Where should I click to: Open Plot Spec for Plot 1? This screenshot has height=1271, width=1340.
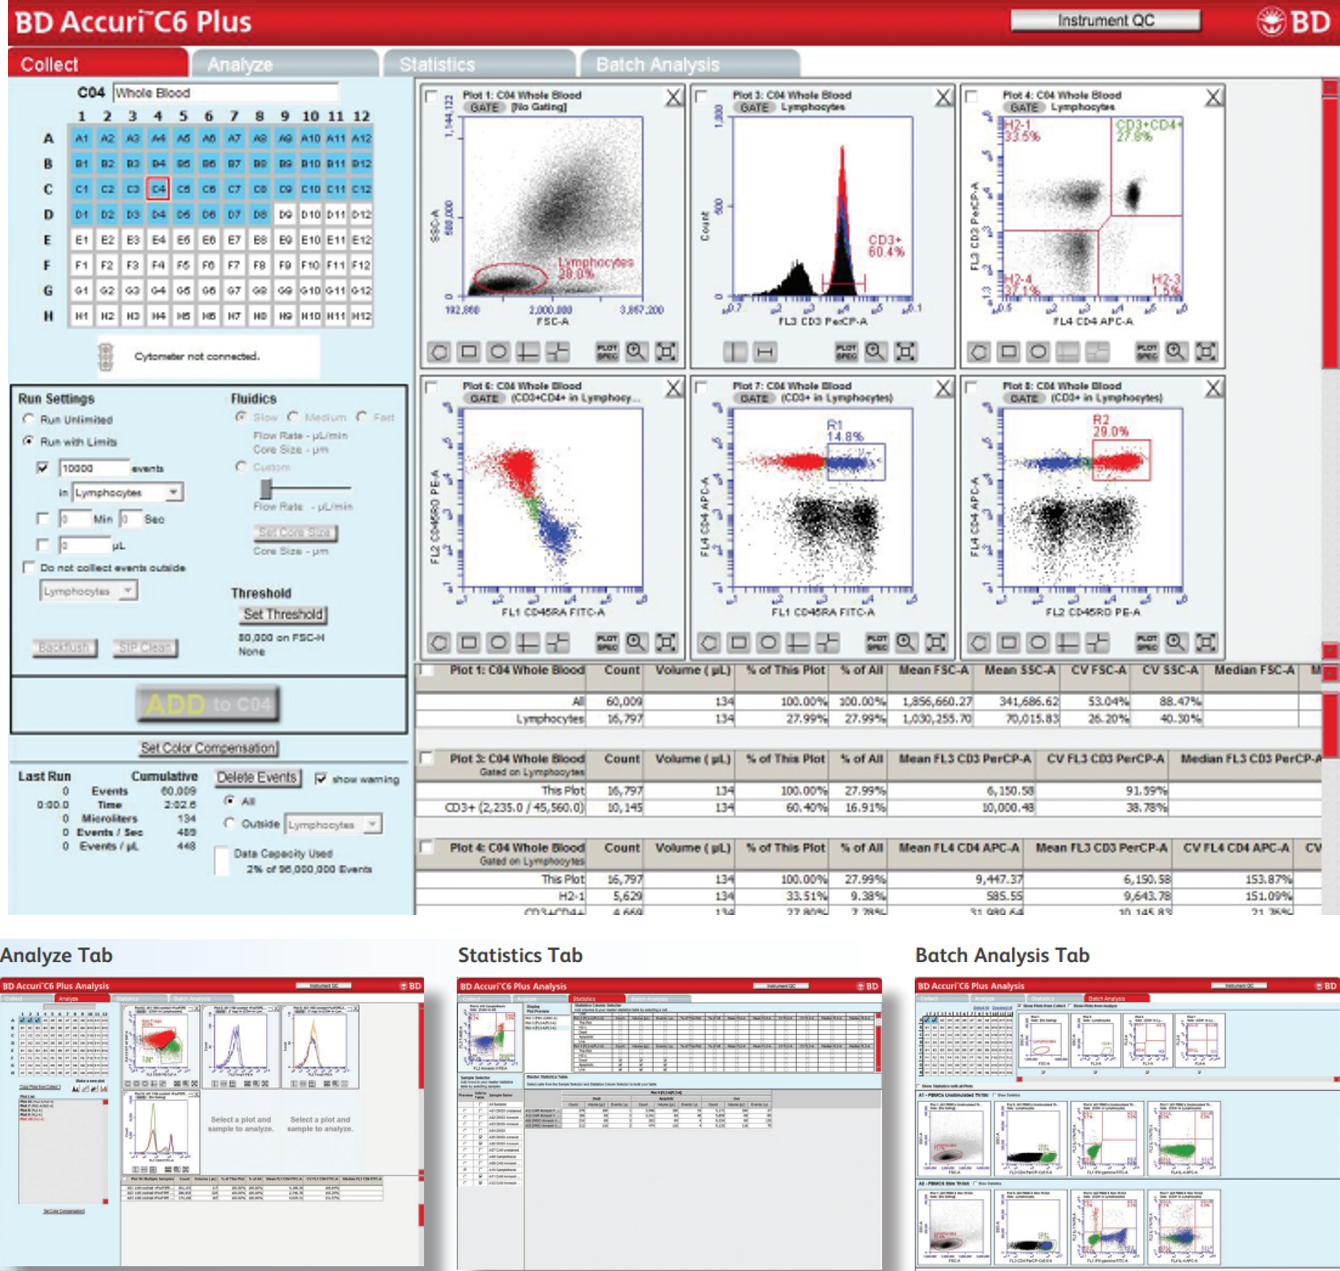(x=607, y=351)
